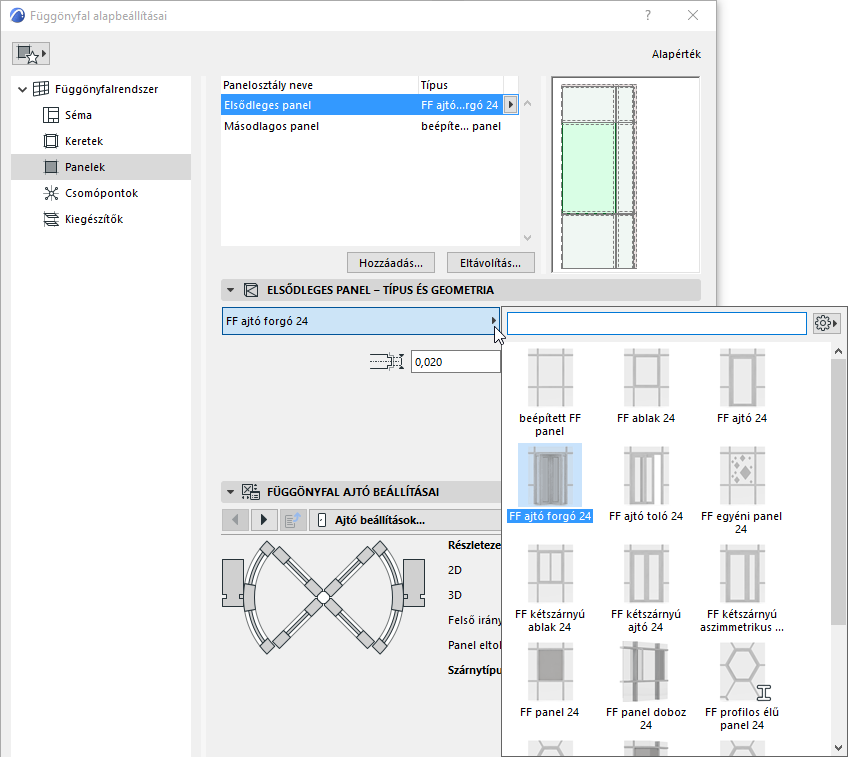Collapse Függönyfal ajtó beállításai section

click(x=230, y=492)
